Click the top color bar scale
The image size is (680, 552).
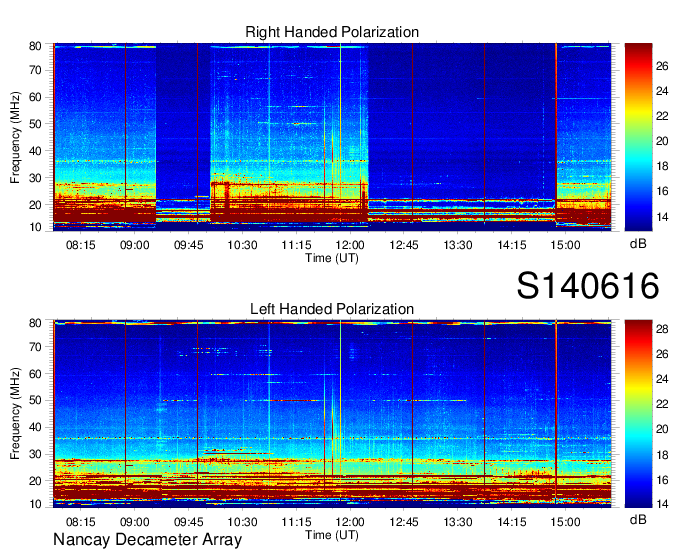(638, 137)
